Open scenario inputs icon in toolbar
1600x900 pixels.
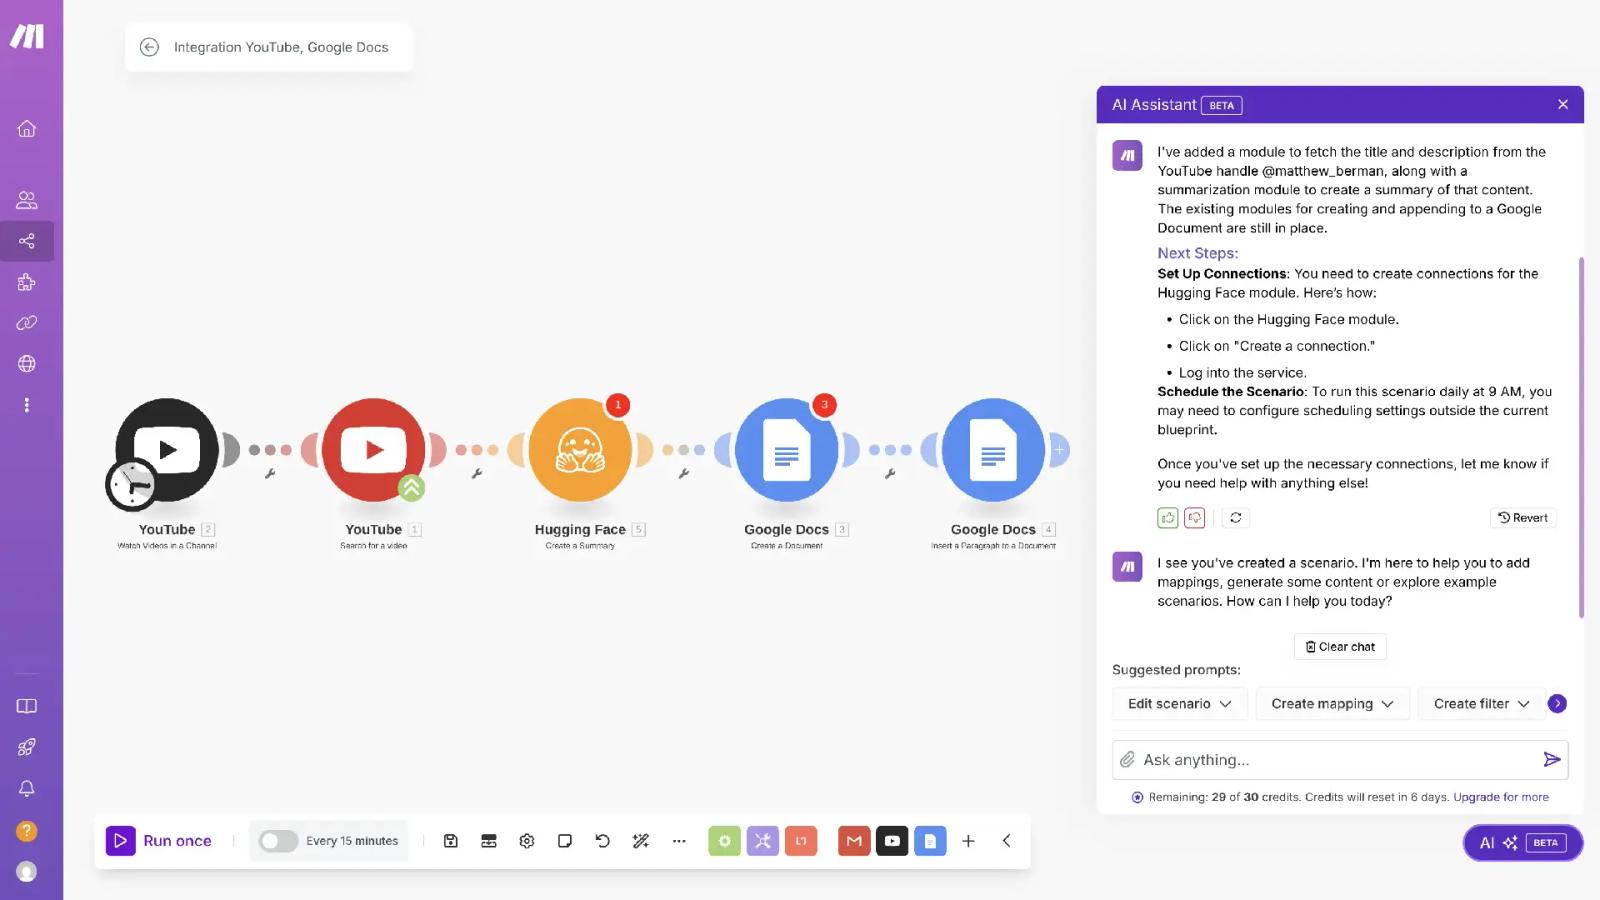[x=489, y=841]
